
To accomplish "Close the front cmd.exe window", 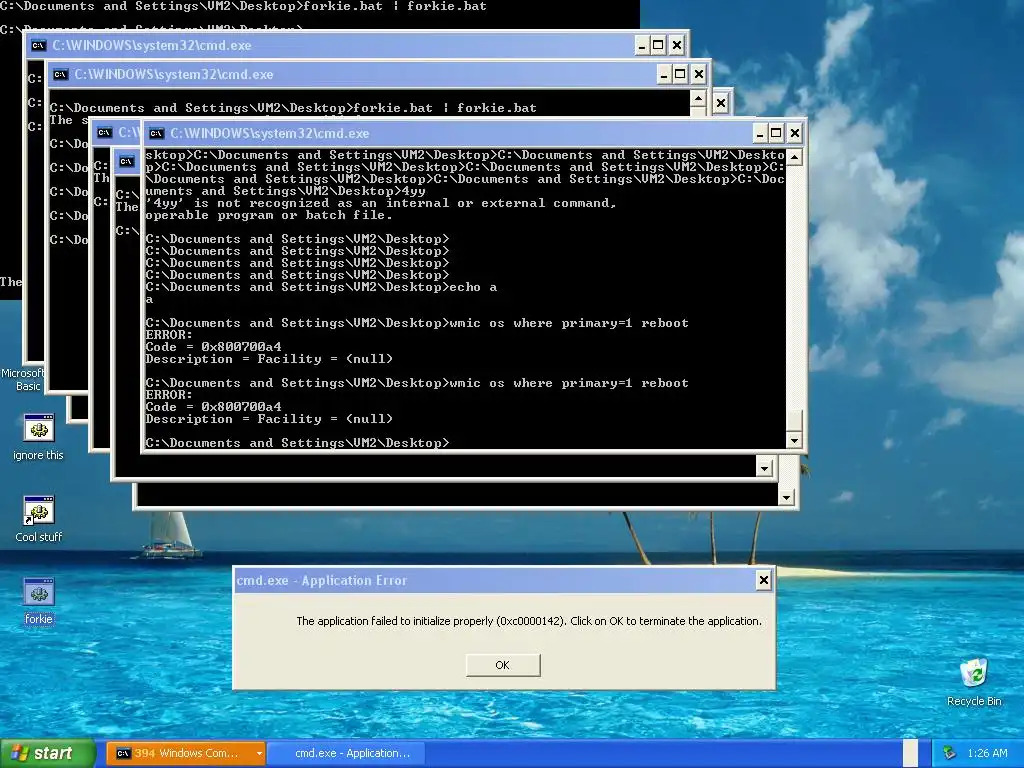I will pos(794,133).
